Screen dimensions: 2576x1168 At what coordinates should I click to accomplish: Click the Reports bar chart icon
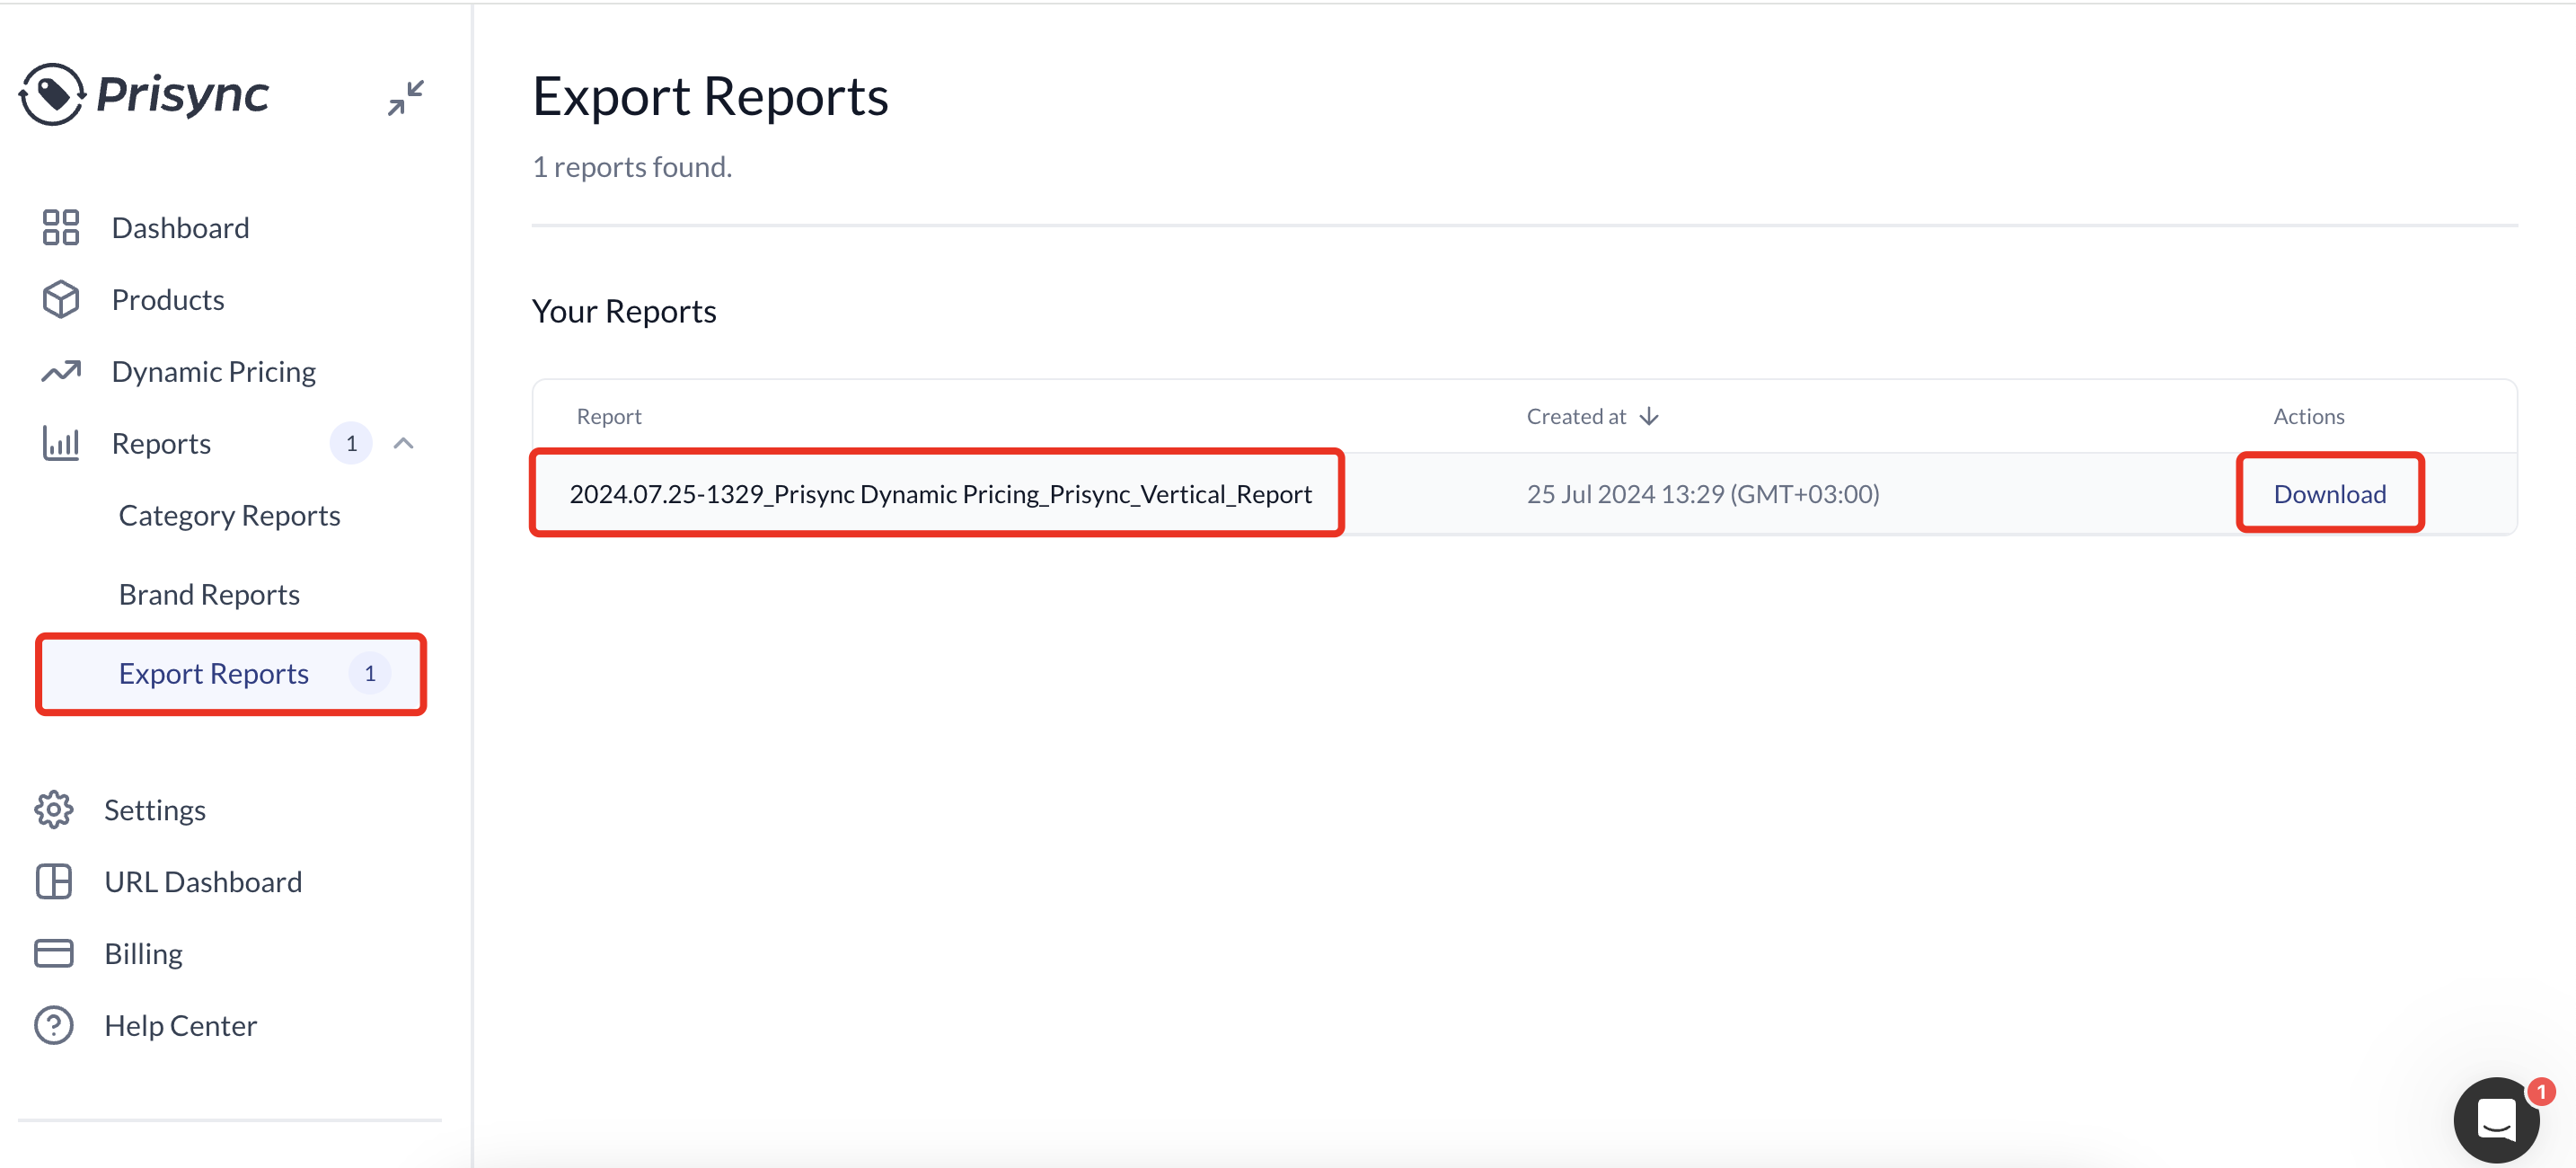(61, 443)
